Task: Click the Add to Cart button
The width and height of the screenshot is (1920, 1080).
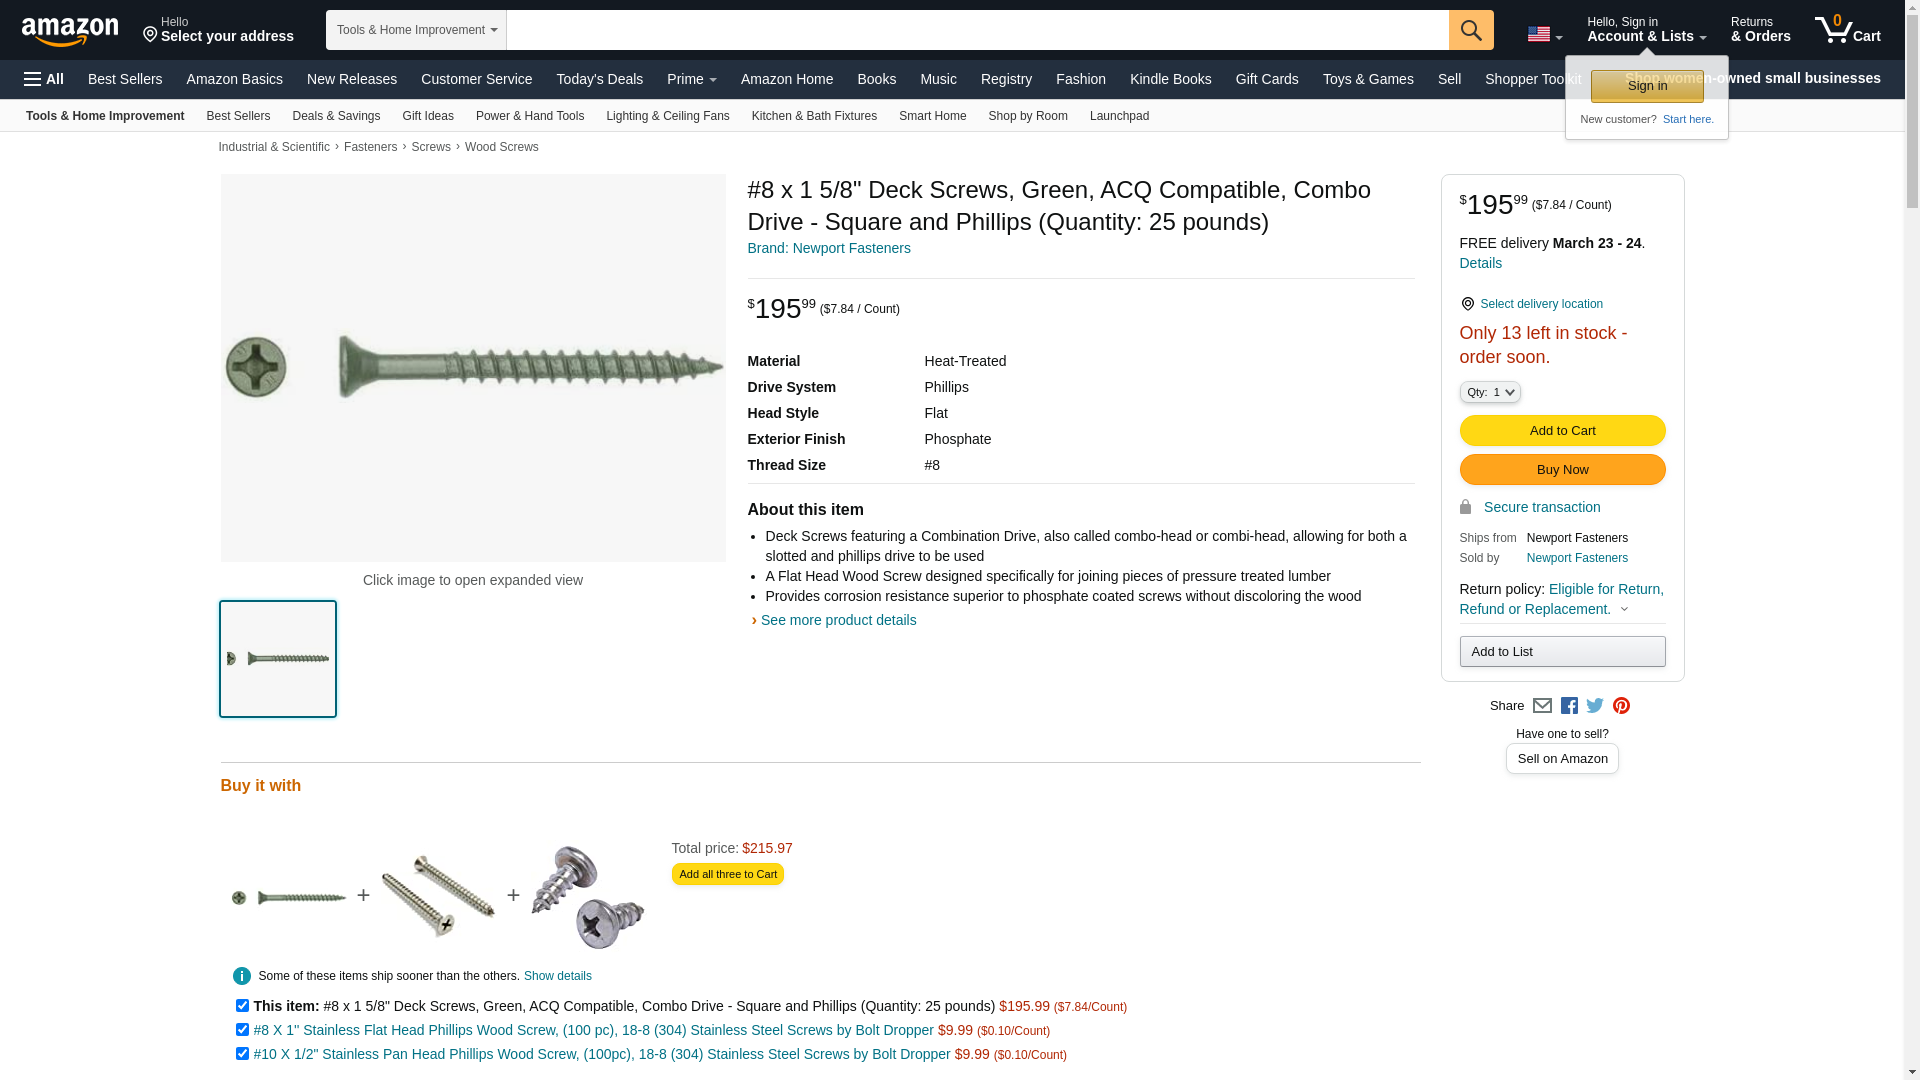Action: pyautogui.click(x=1562, y=431)
